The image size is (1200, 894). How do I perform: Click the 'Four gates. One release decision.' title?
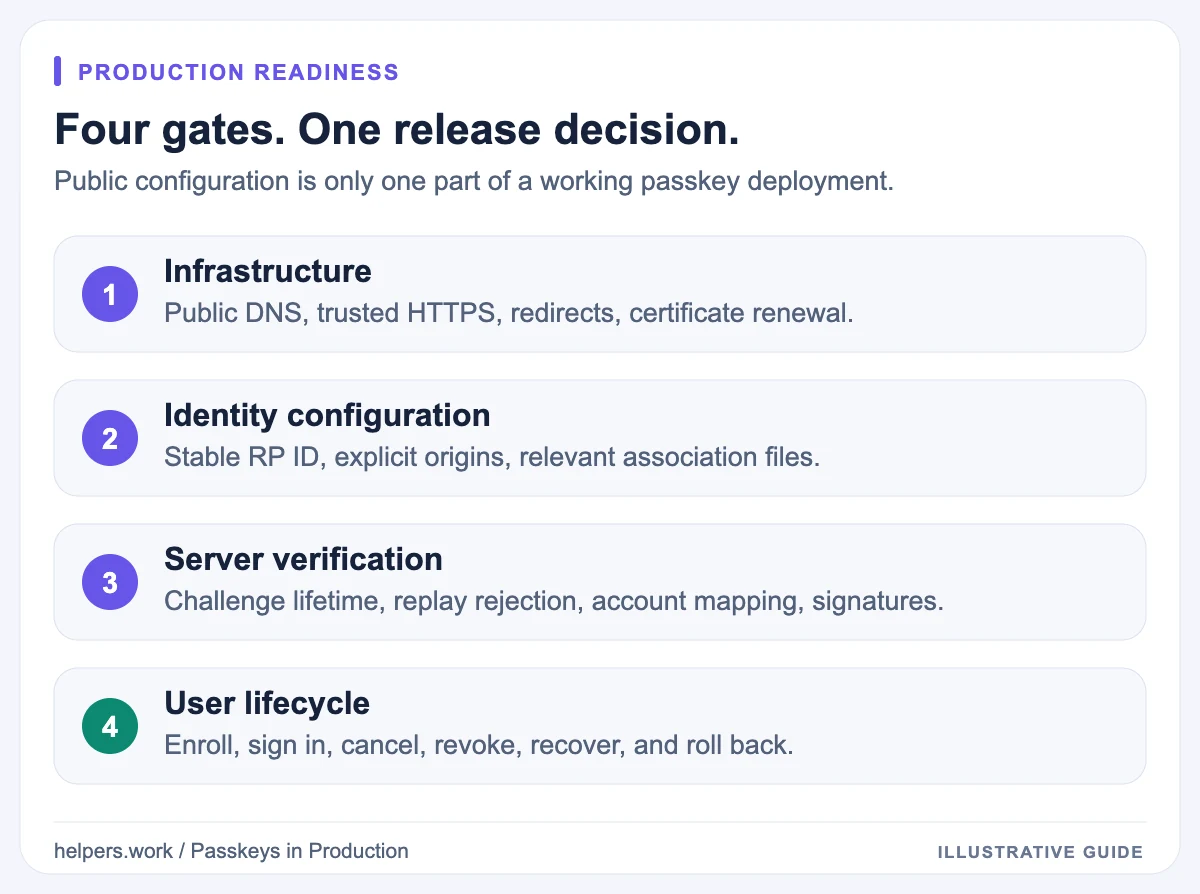[x=397, y=130]
